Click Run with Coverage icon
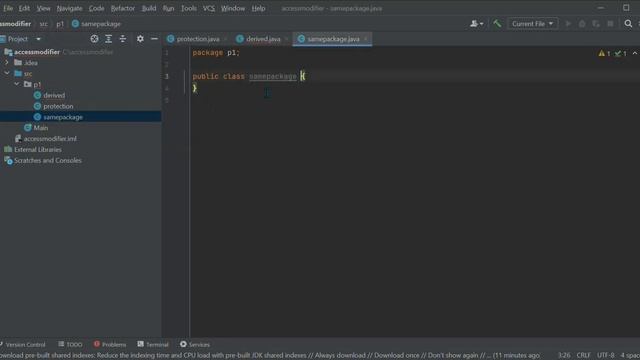This screenshot has height=360, width=640. (596, 24)
